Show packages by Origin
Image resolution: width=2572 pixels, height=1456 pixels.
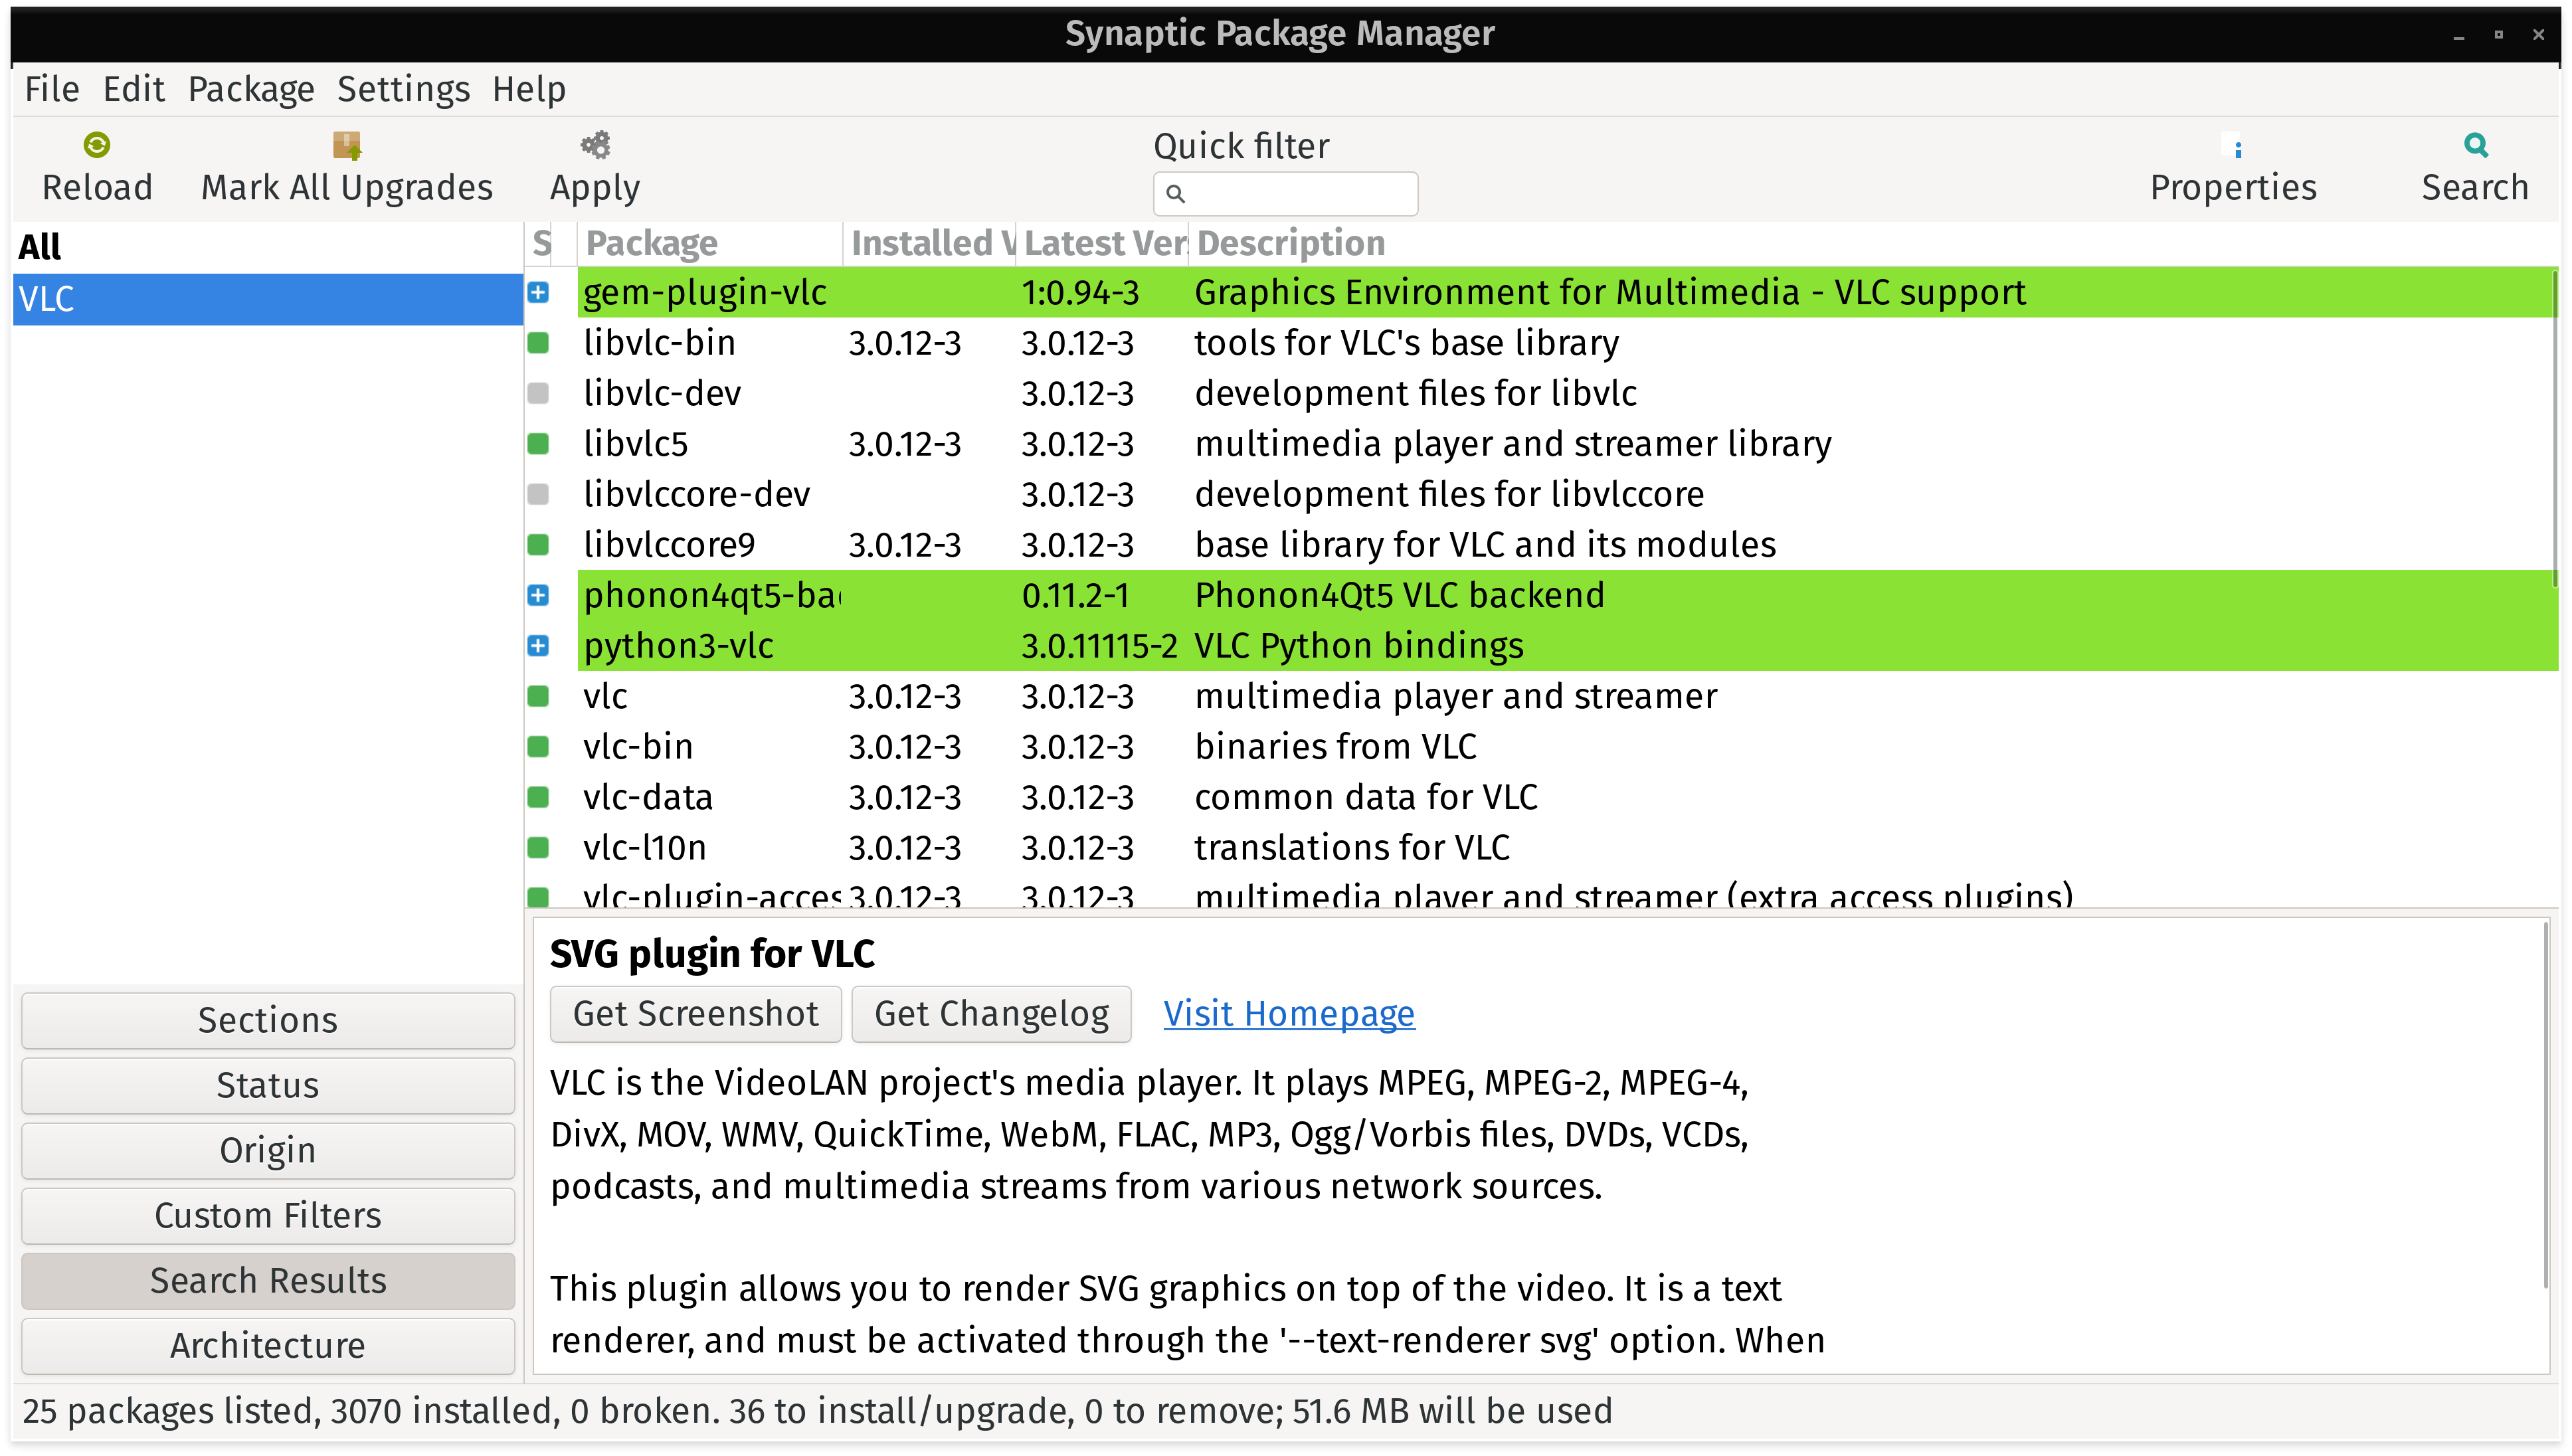[268, 1150]
